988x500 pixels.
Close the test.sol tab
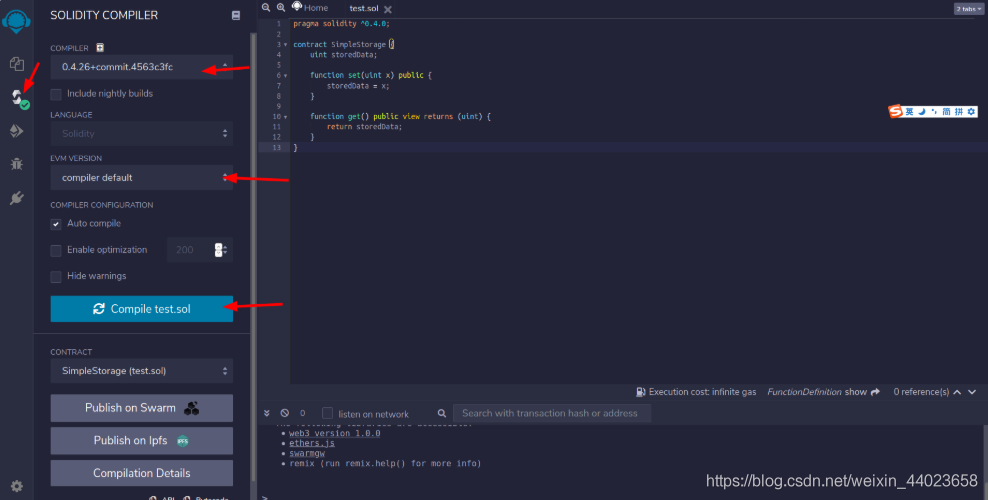pos(388,9)
